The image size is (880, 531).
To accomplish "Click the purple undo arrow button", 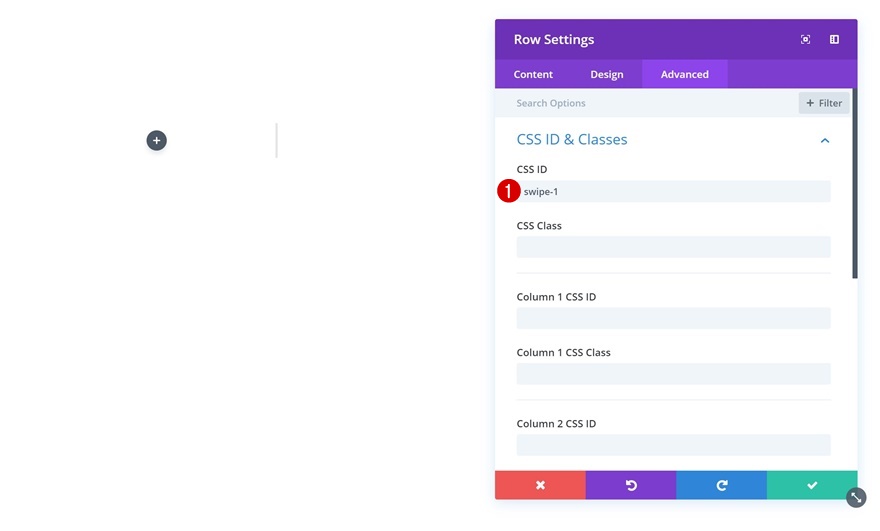I will coord(631,485).
